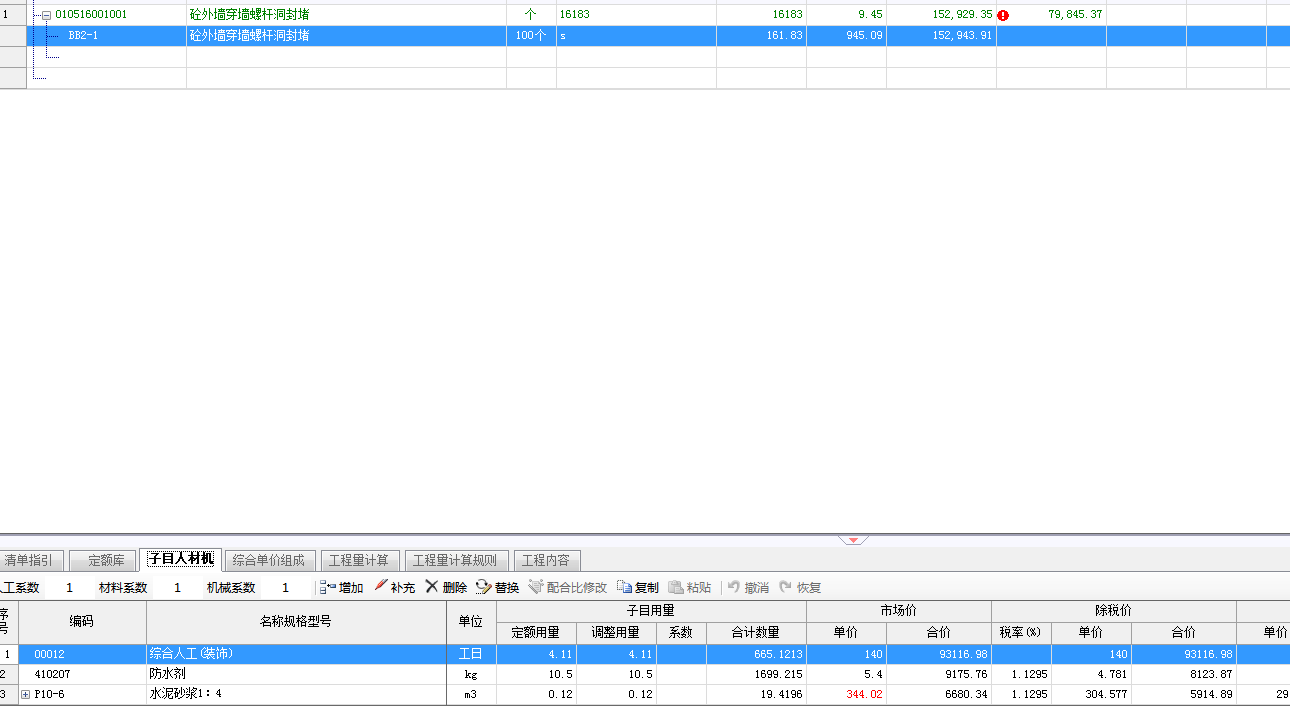The height and width of the screenshot is (724, 1290).
Task: Click the 工日 unit cell
Action: [x=471, y=654]
